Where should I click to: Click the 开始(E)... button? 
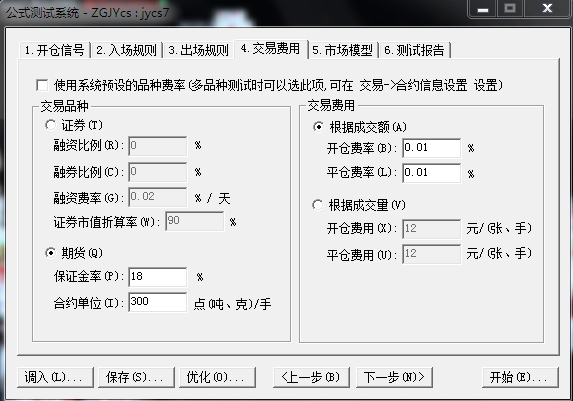pyautogui.click(x=520, y=377)
